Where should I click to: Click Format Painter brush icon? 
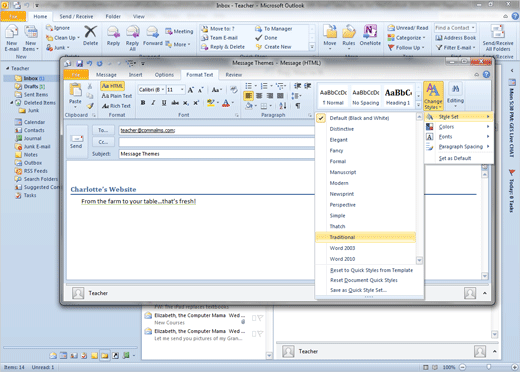90,106
